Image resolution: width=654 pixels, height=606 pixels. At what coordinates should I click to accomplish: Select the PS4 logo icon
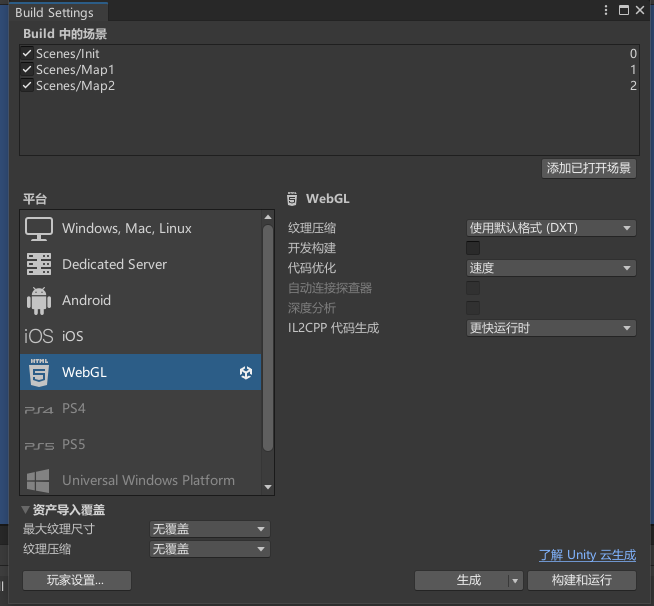pos(39,410)
